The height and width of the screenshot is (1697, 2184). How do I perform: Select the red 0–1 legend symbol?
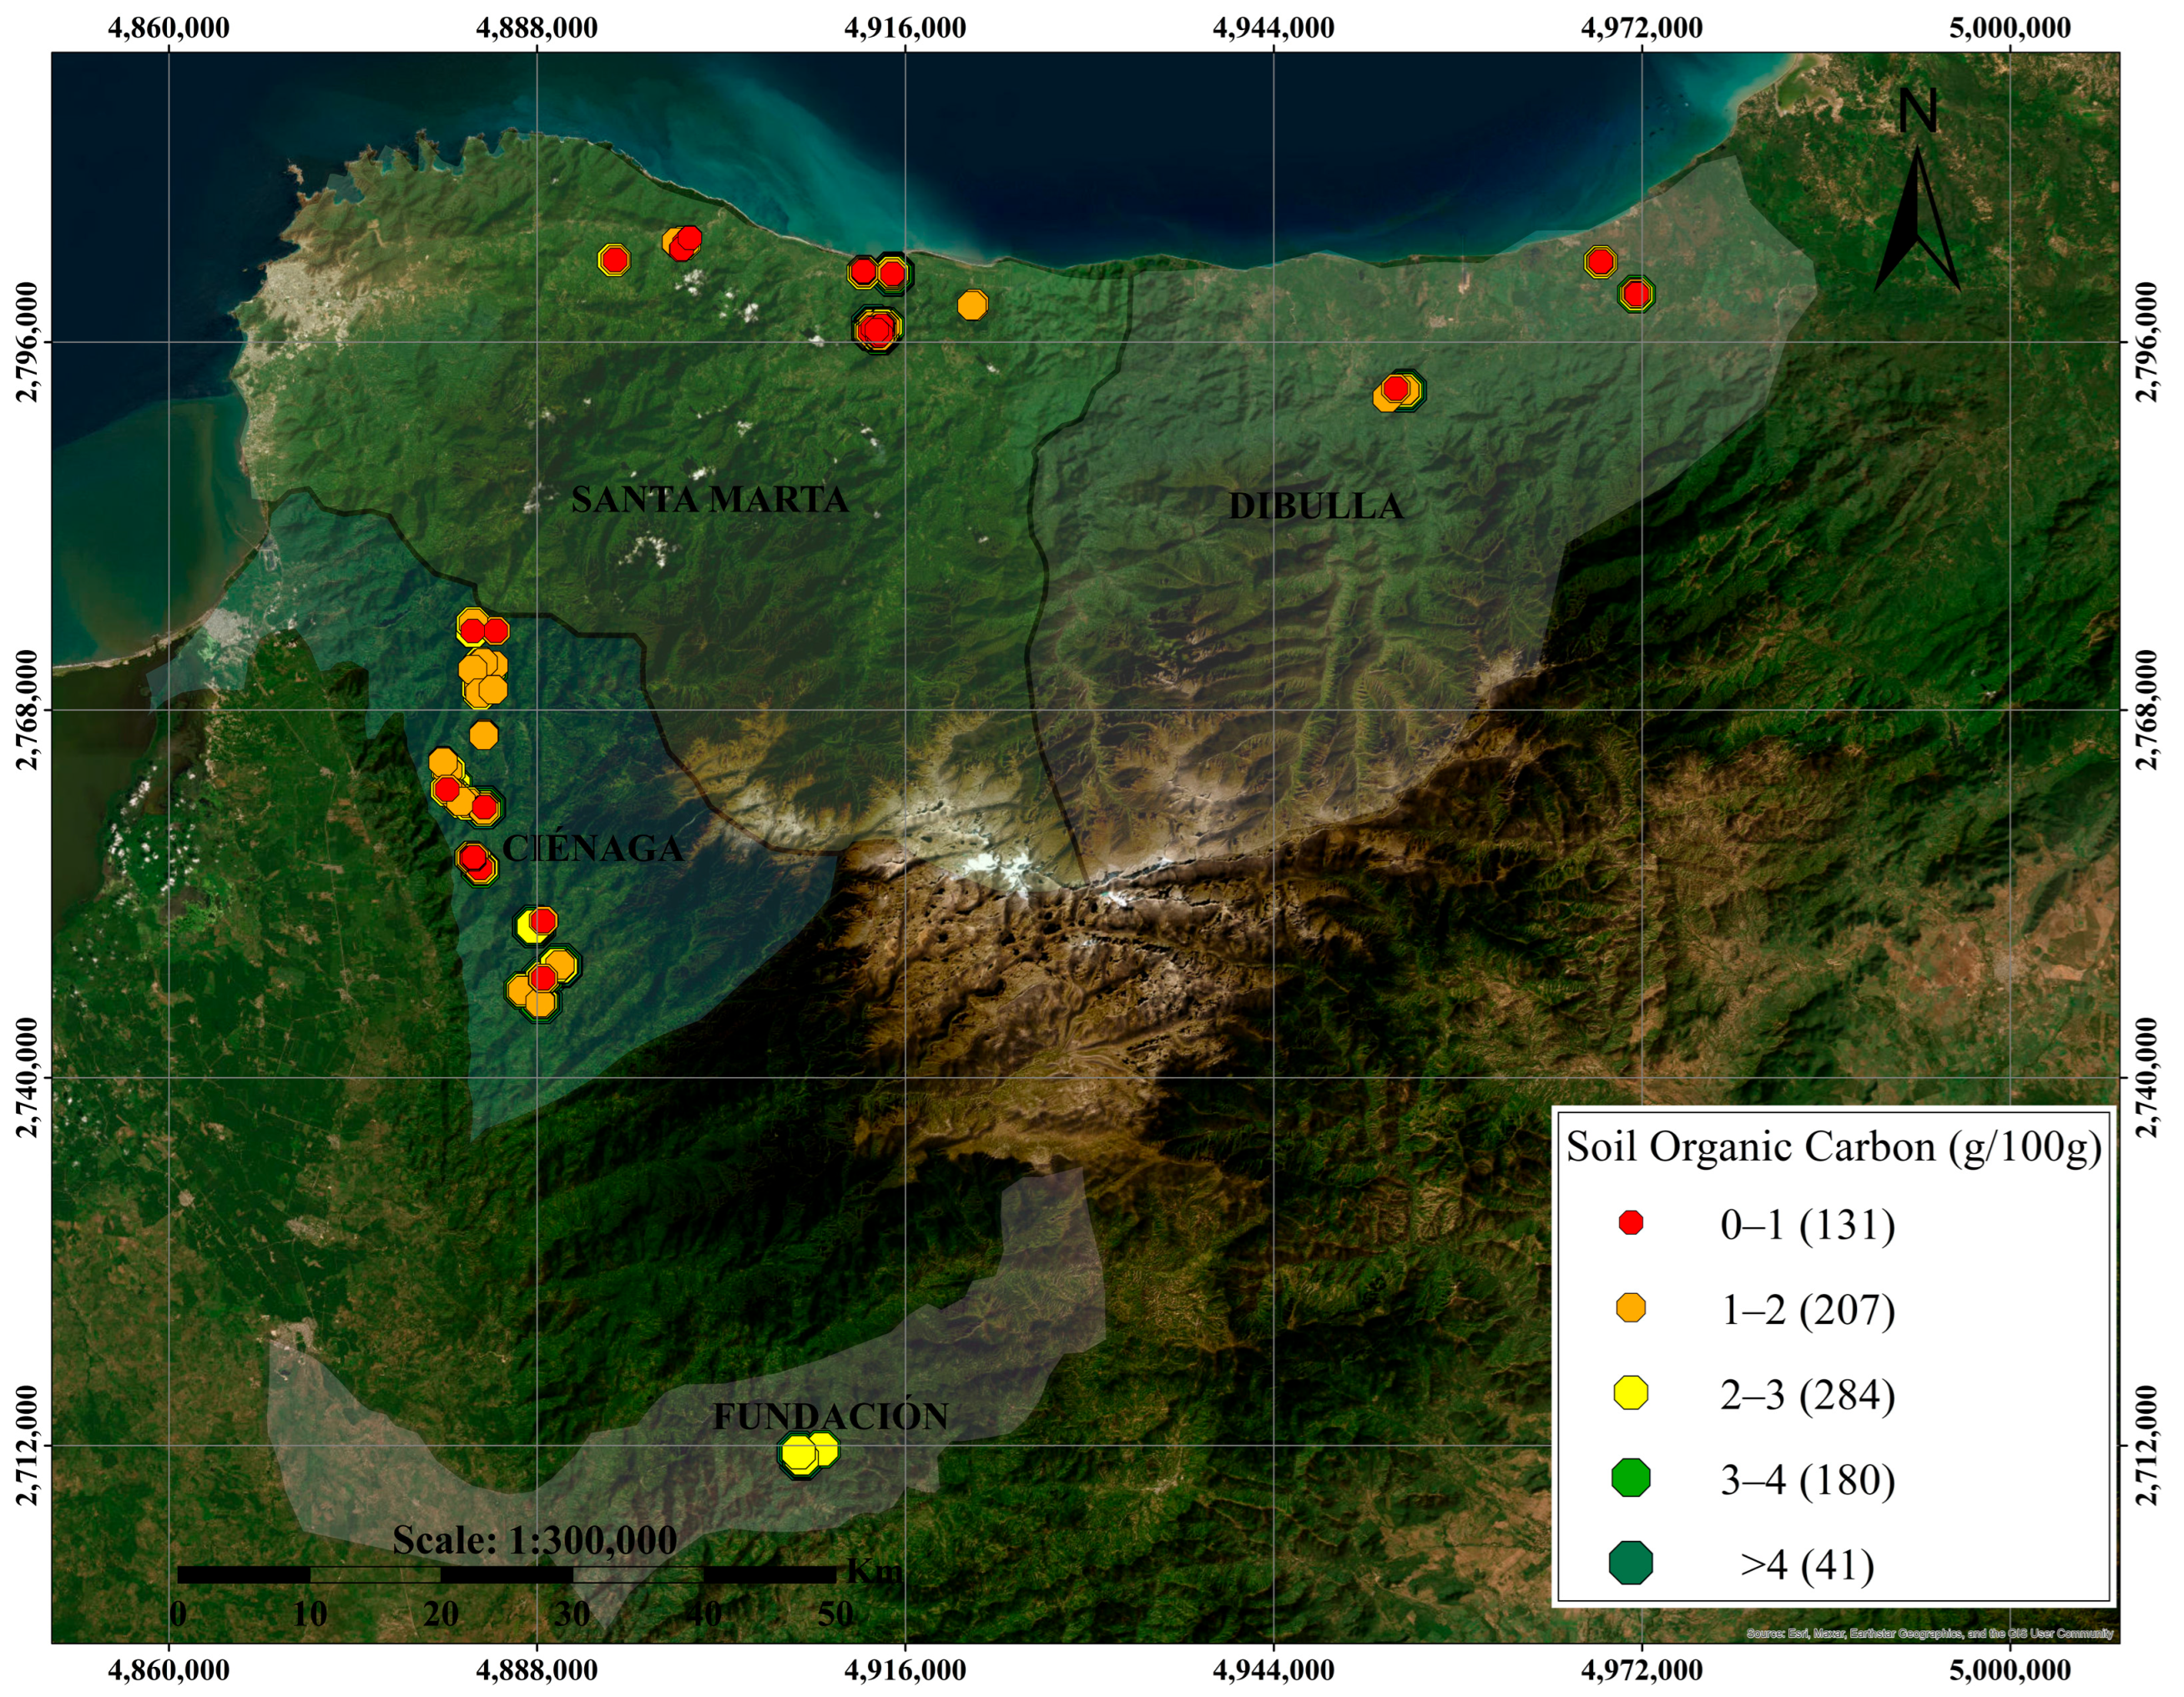pyautogui.click(x=1631, y=1223)
